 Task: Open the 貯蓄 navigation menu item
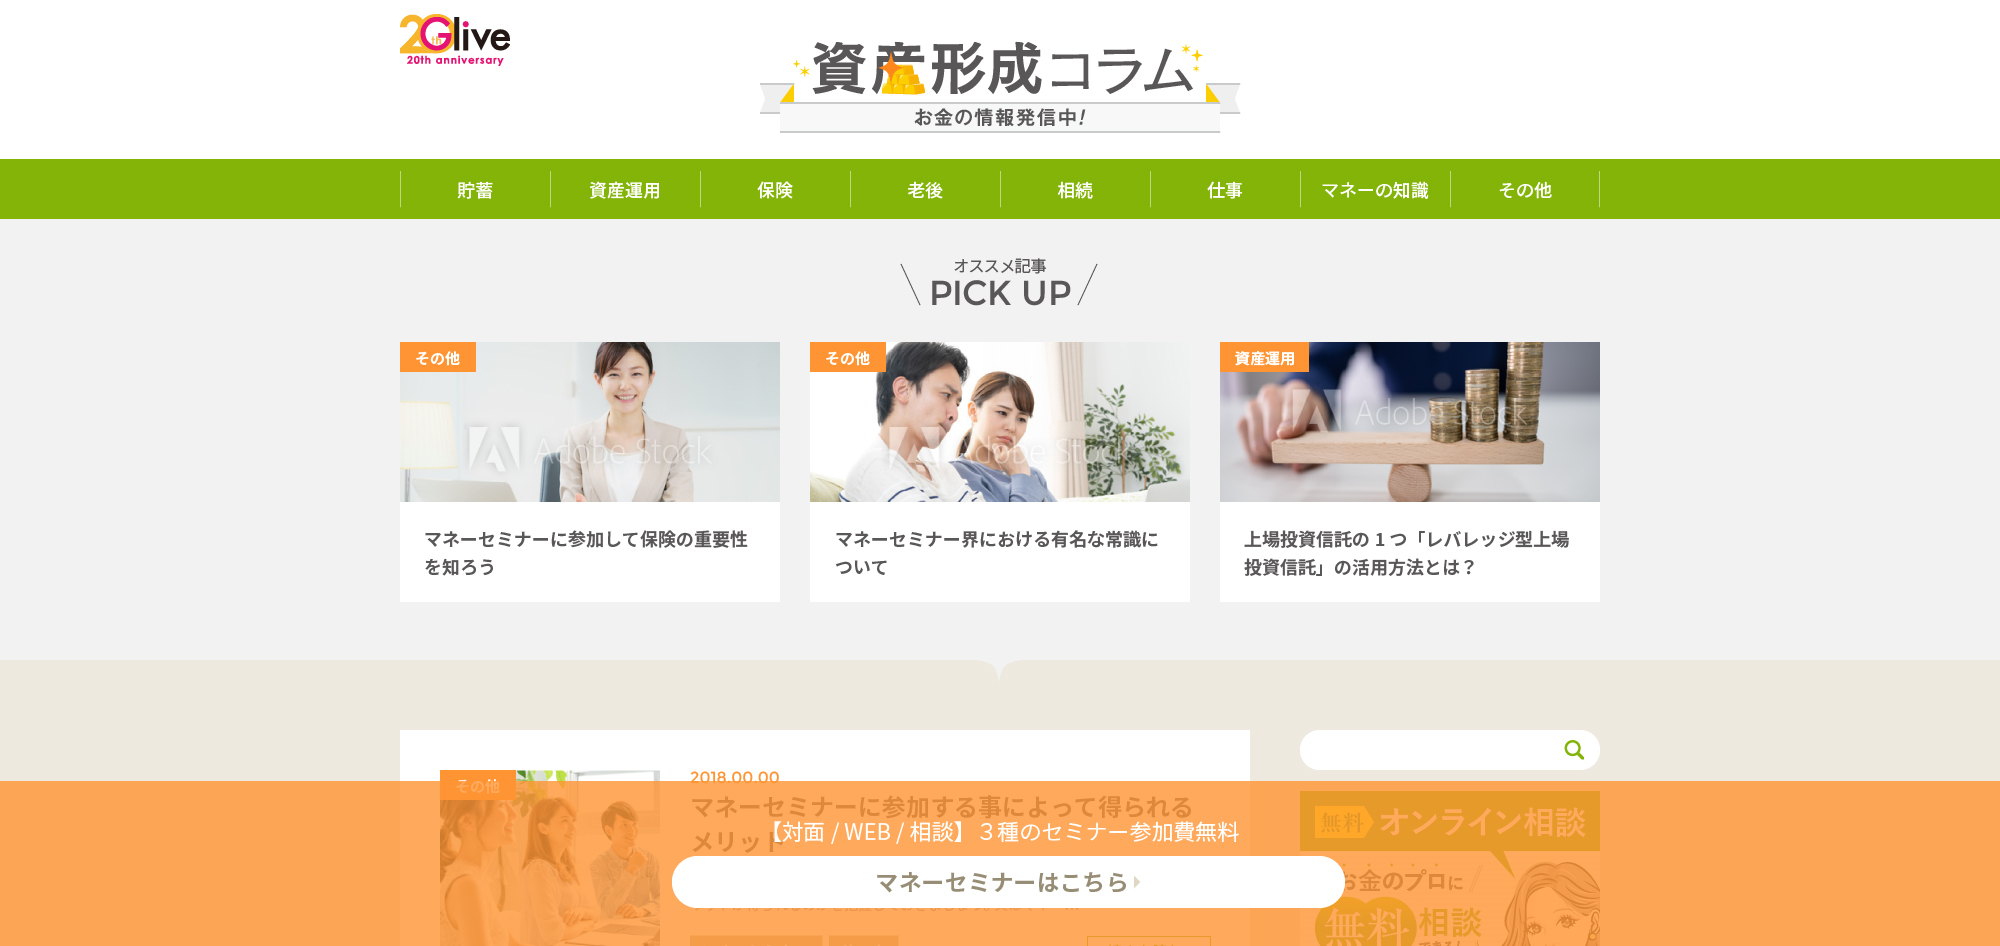point(475,190)
